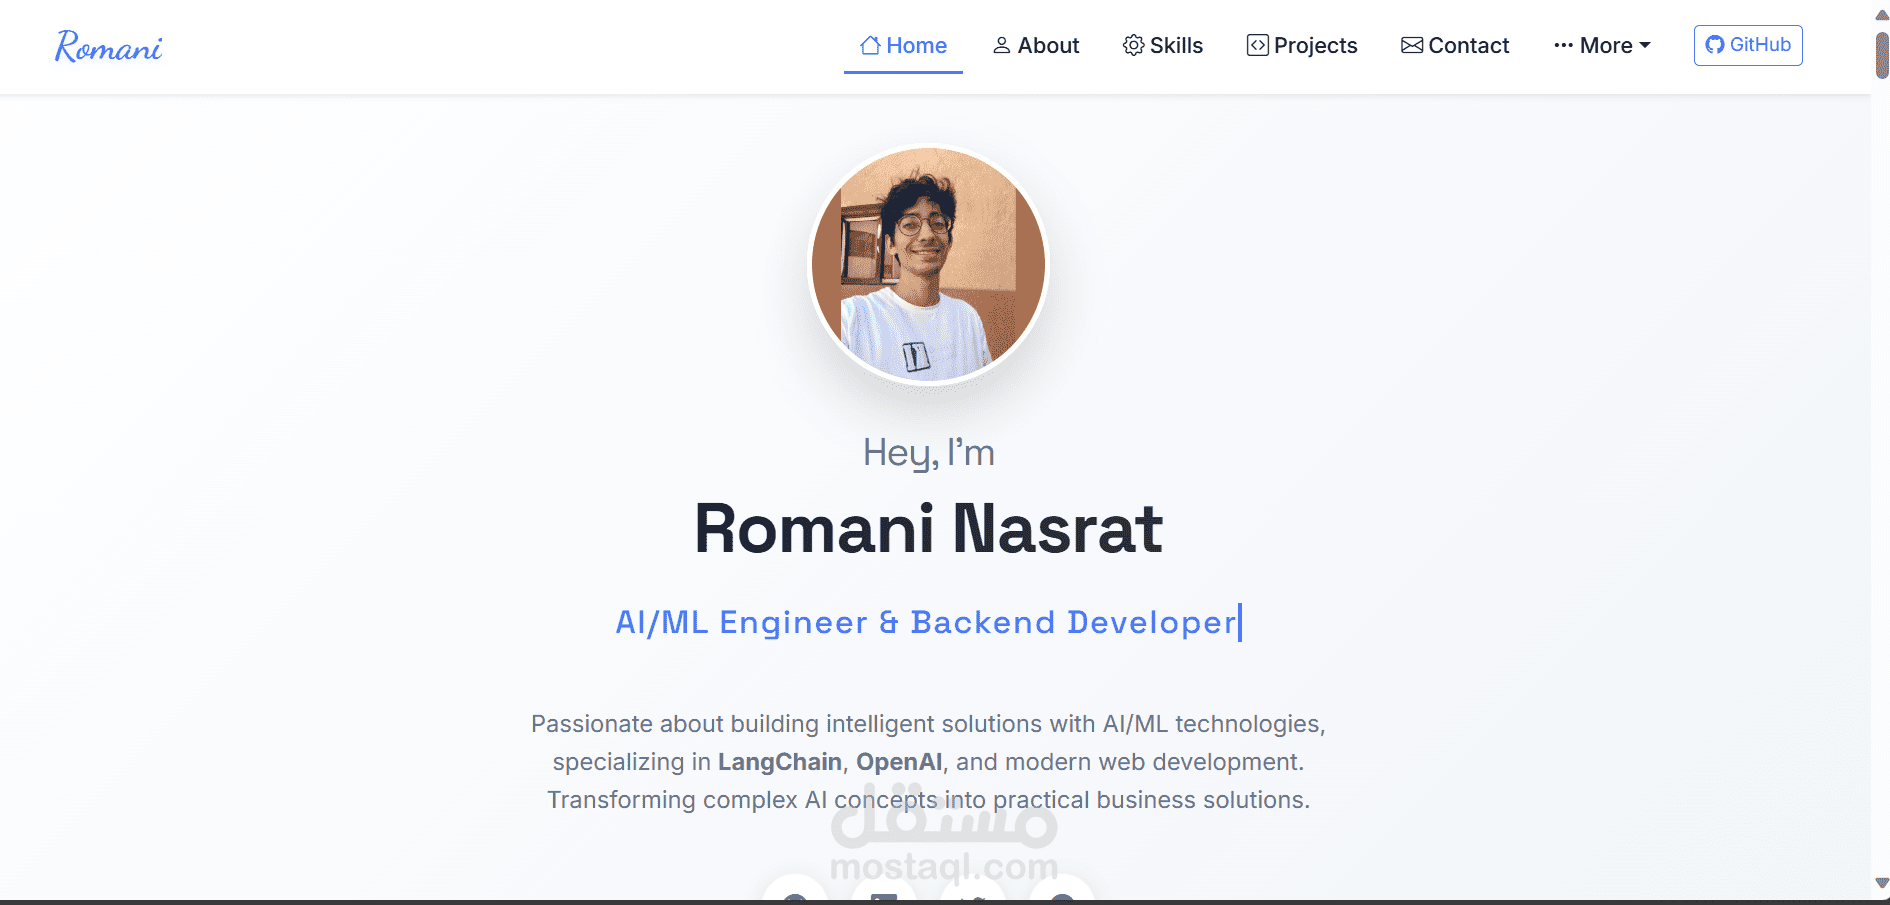Click the three-dots icon beside More
The height and width of the screenshot is (905, 1890).
(x=1564, y=45)
